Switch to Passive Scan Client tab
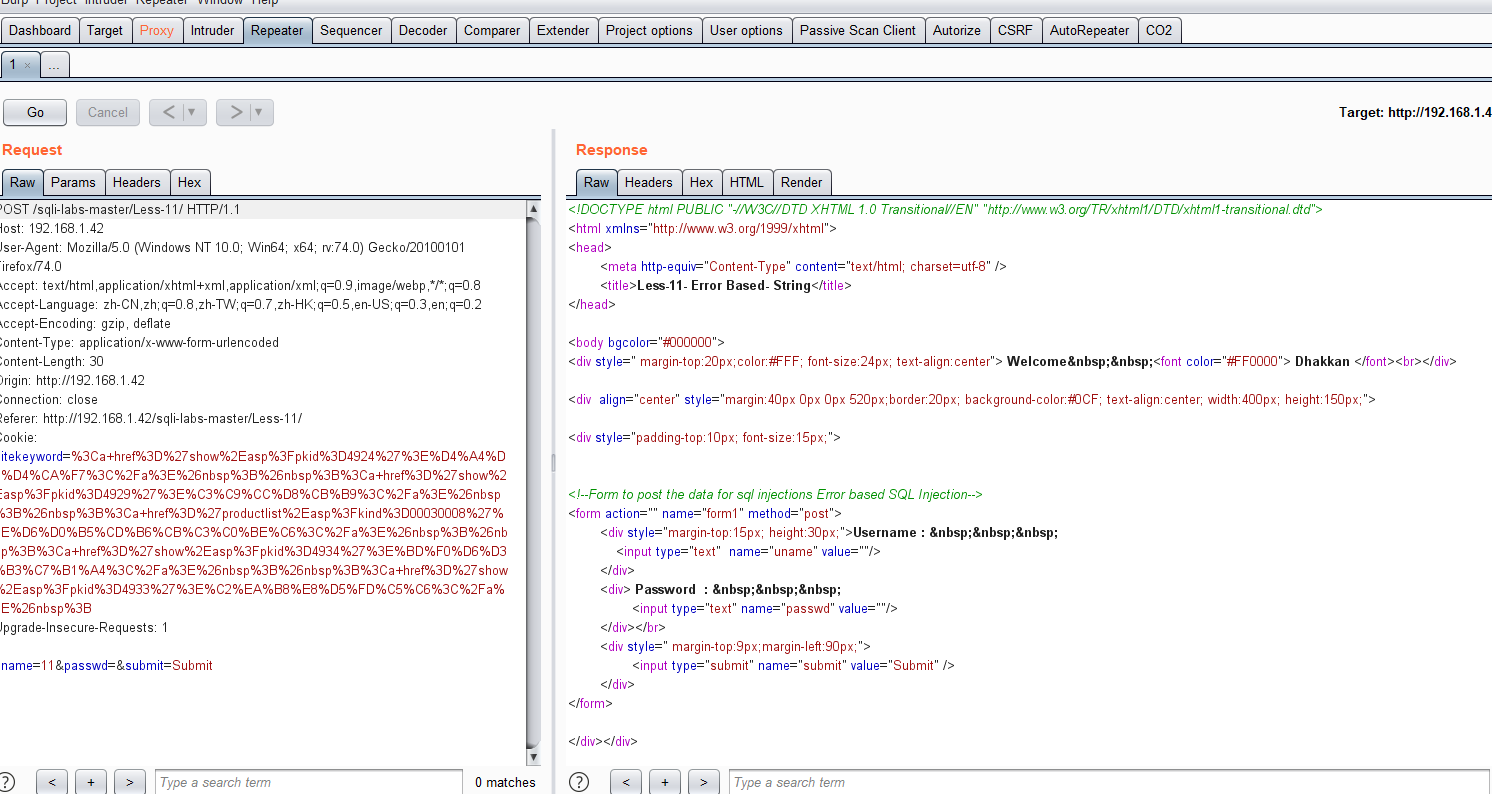Image resolution: width=1492 pixels, height=794 pixels. [858, 30]
